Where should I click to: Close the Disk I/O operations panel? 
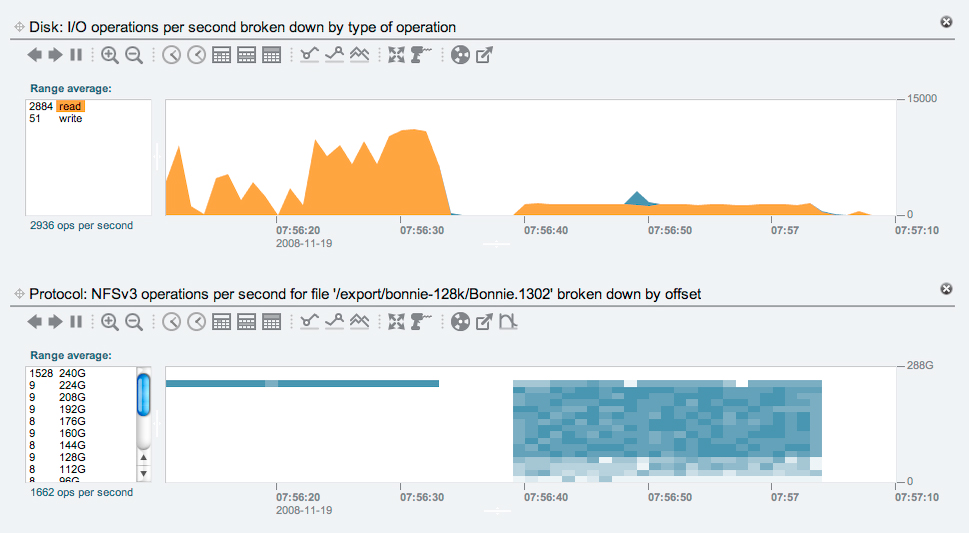946,22
